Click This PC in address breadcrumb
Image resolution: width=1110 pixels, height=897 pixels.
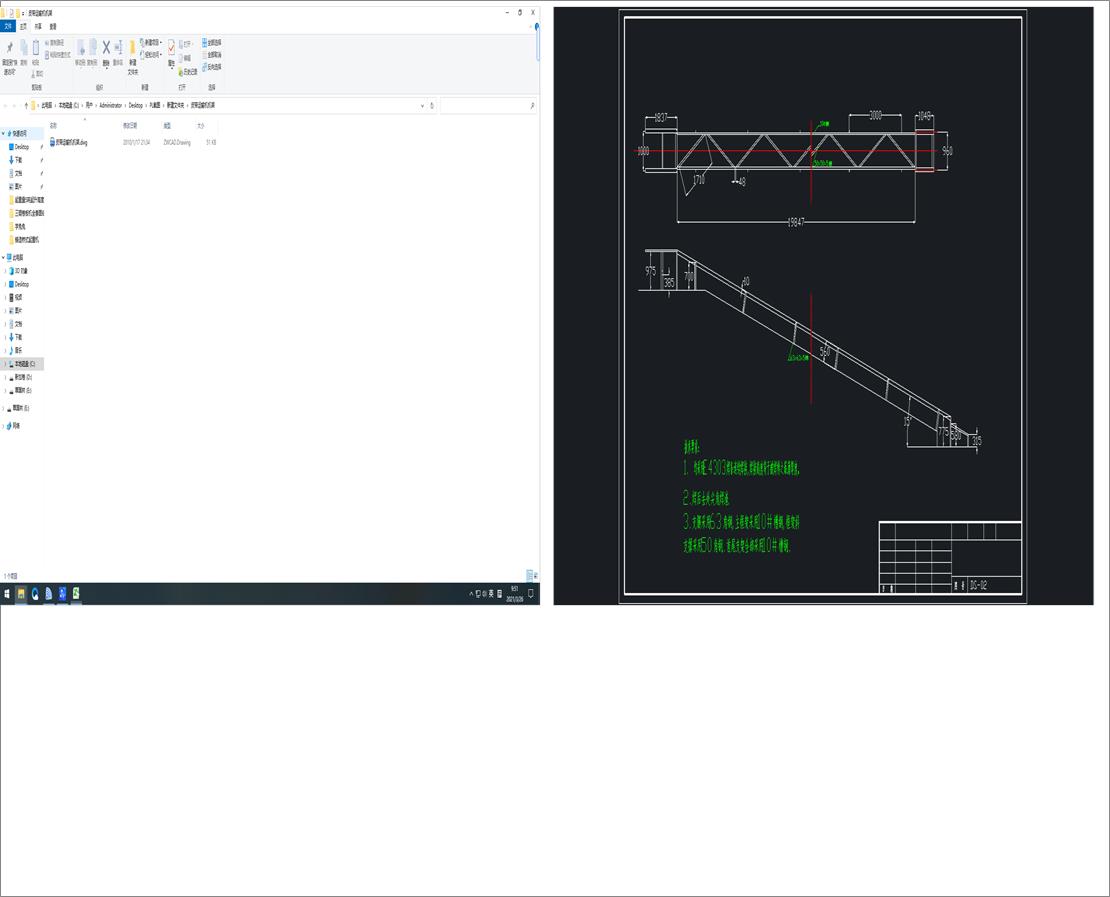pos(47,105)
